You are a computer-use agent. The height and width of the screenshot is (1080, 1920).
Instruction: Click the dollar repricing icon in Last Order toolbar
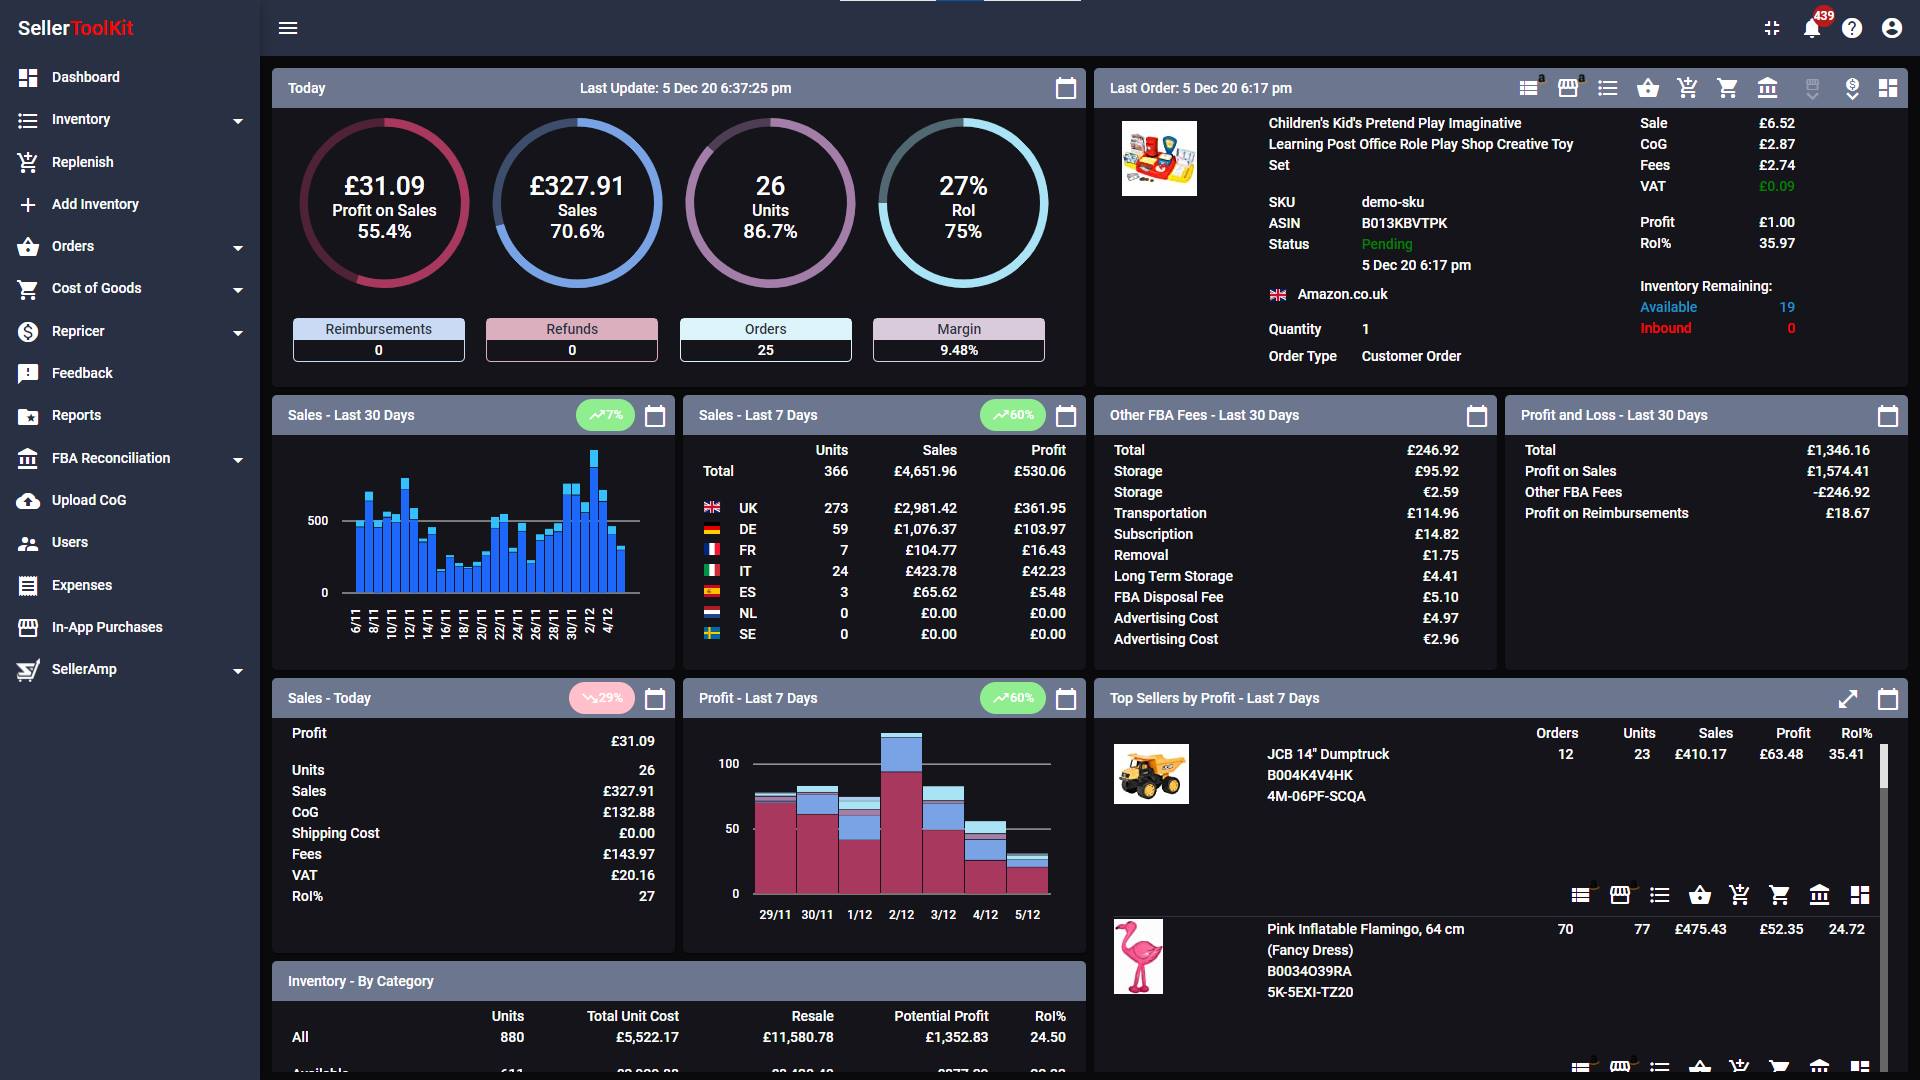point(1851,88)
